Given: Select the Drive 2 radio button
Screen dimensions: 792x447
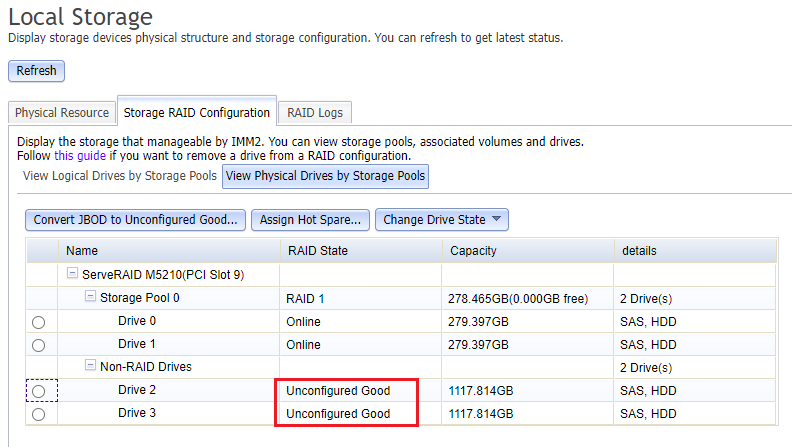Looking at the screenshot, I should click(x=39, y=391).
